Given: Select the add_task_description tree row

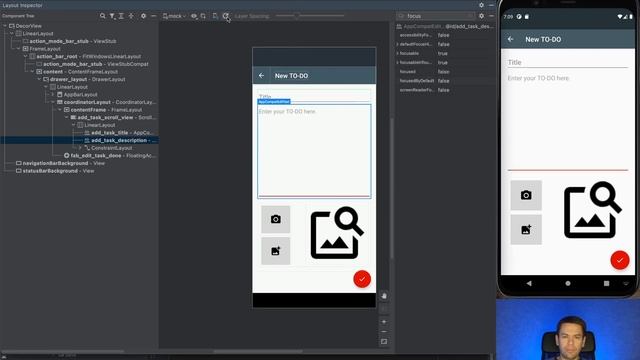Looking at the screenshot, I should (x=80, y=140).
